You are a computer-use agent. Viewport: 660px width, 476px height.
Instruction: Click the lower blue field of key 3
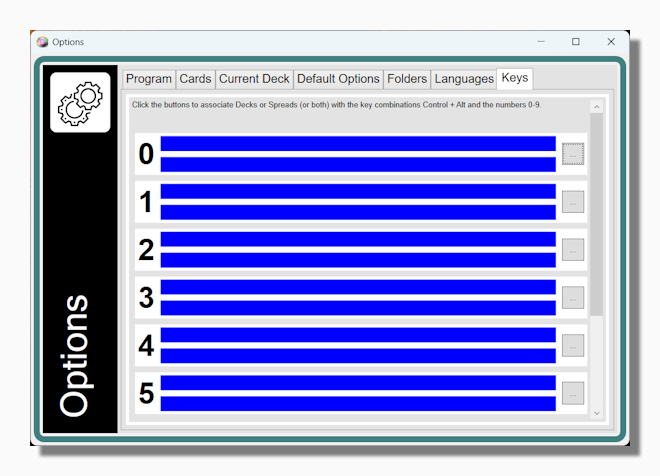pos(358,308)
